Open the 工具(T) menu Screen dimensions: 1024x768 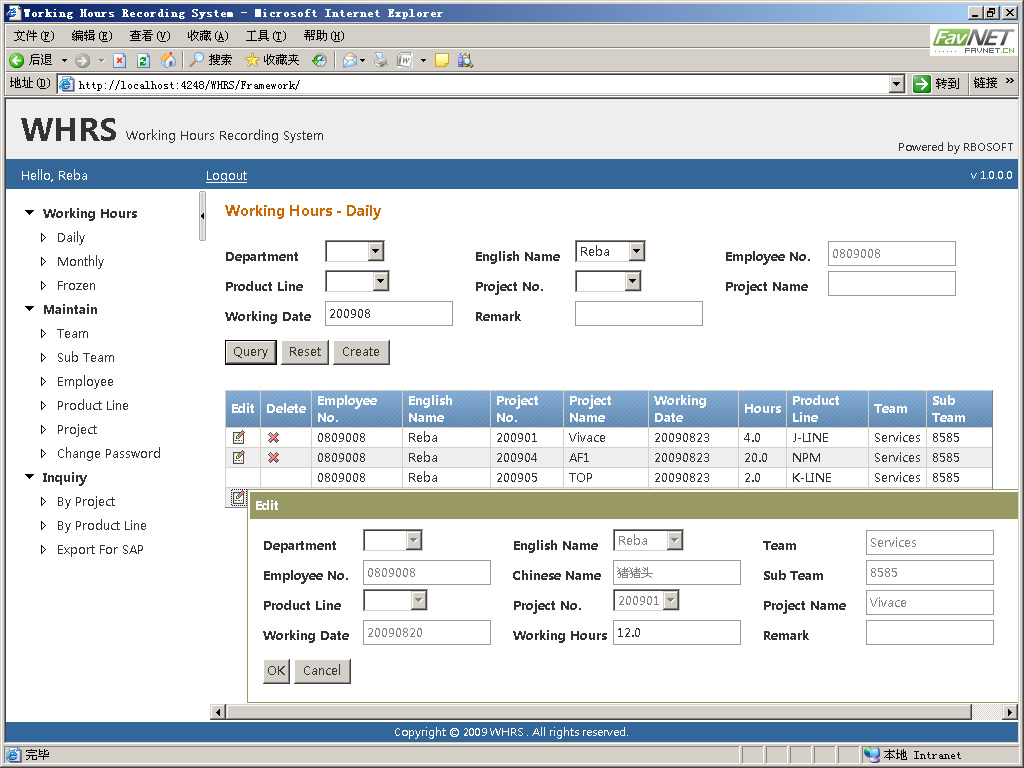266,36
